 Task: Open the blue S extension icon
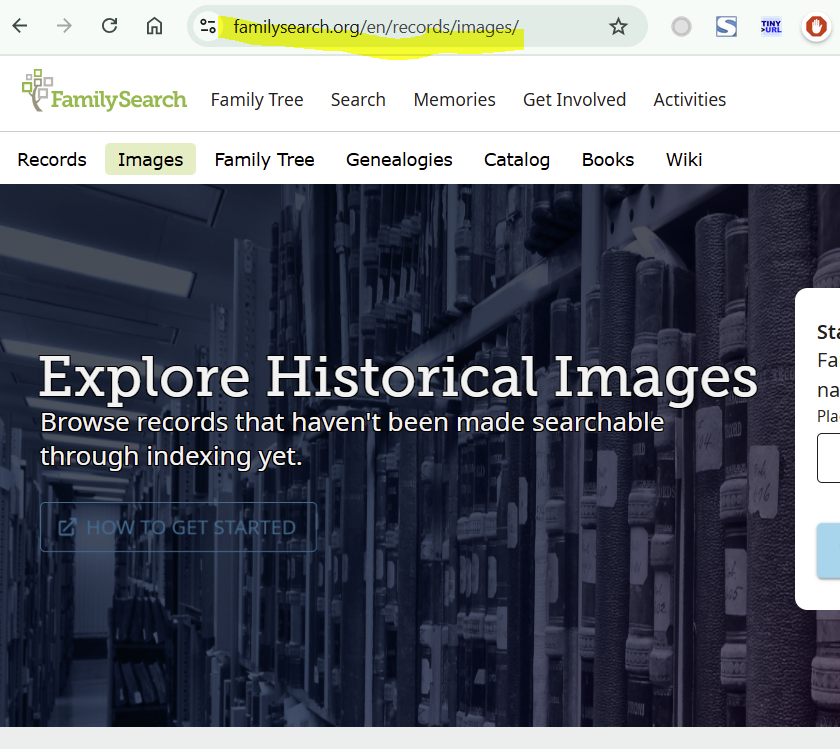pos(726,26)
